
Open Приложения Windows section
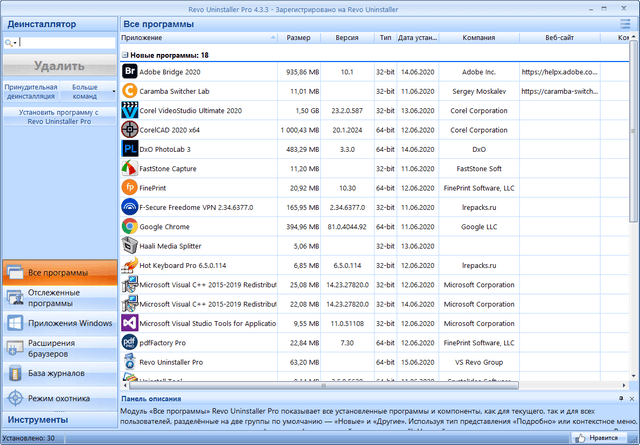coord(58,323)
